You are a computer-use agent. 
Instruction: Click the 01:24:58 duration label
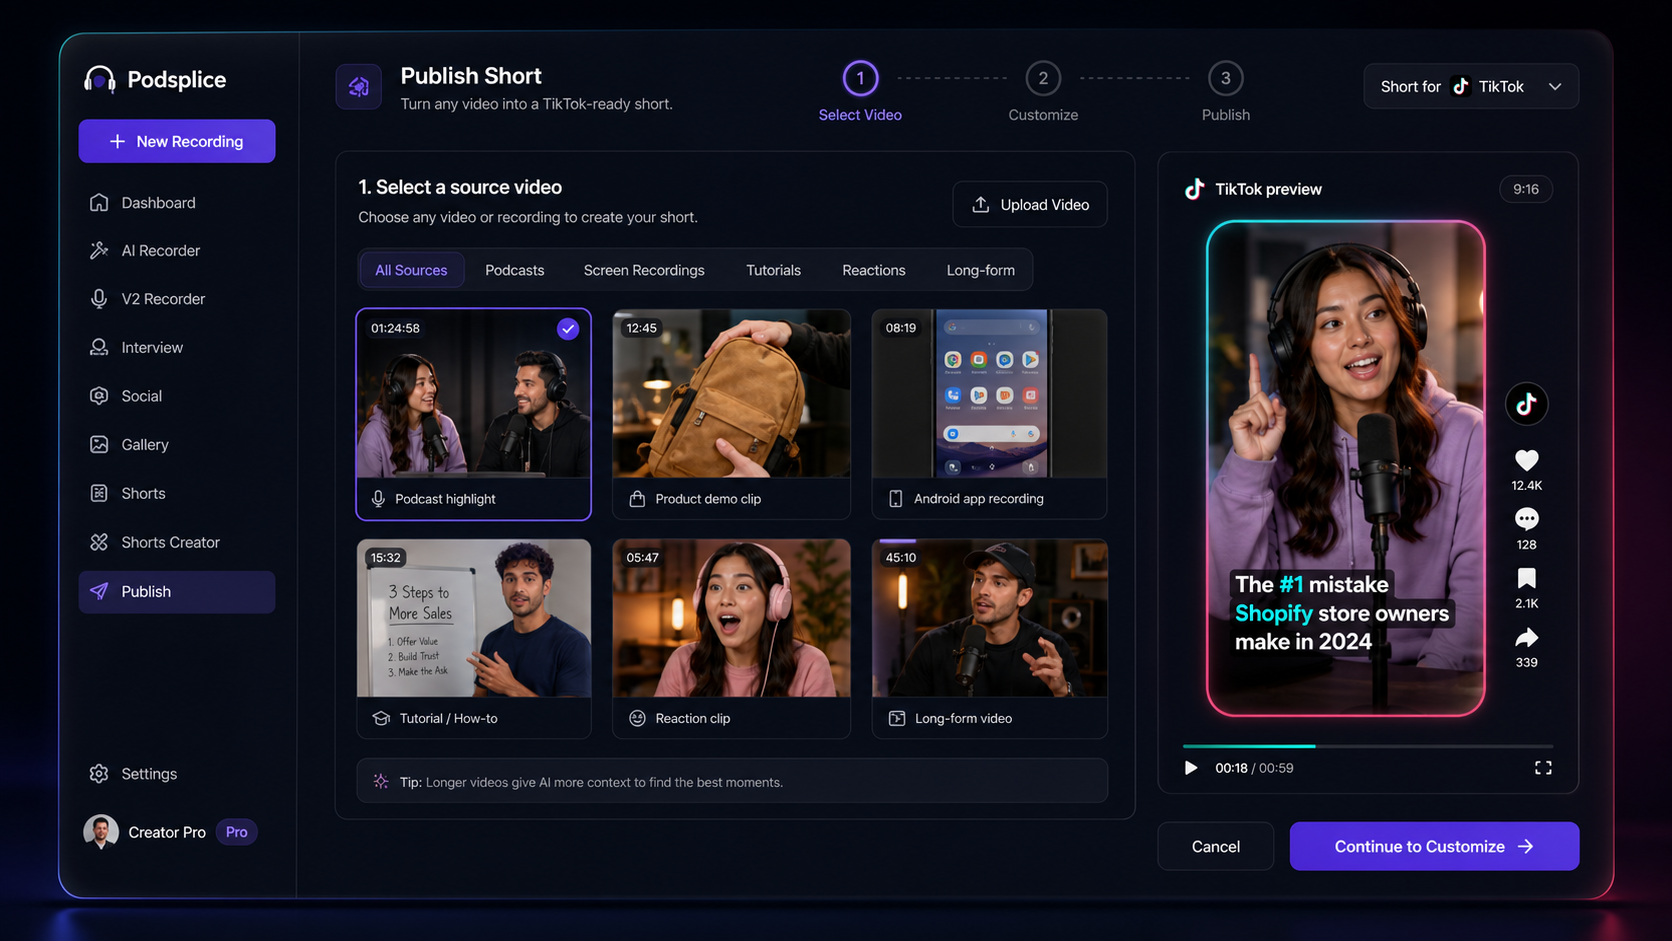[395, 328]
